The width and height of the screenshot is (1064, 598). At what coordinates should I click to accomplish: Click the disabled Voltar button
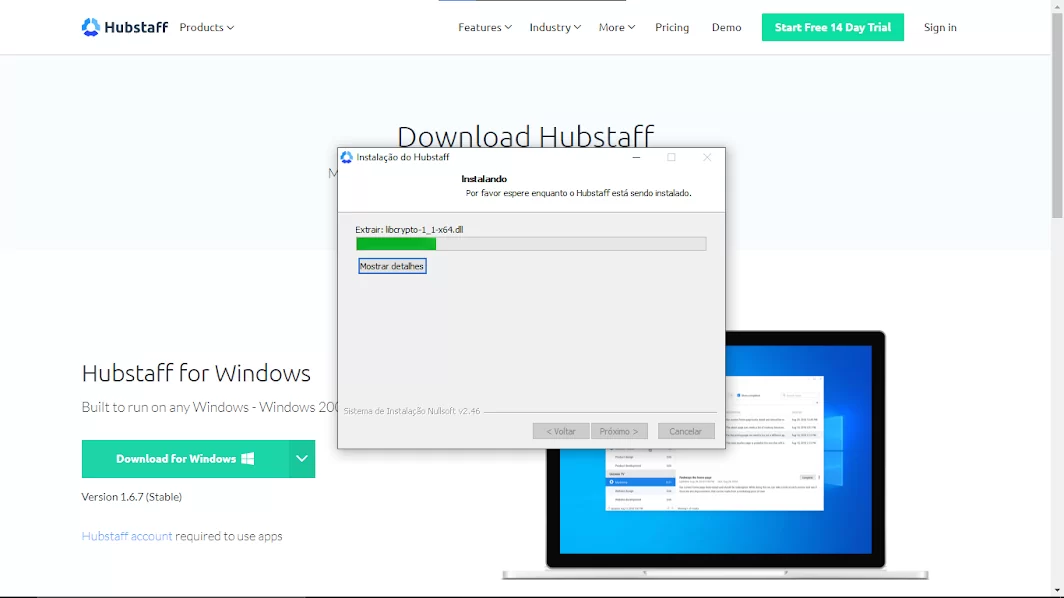(560, 431)
